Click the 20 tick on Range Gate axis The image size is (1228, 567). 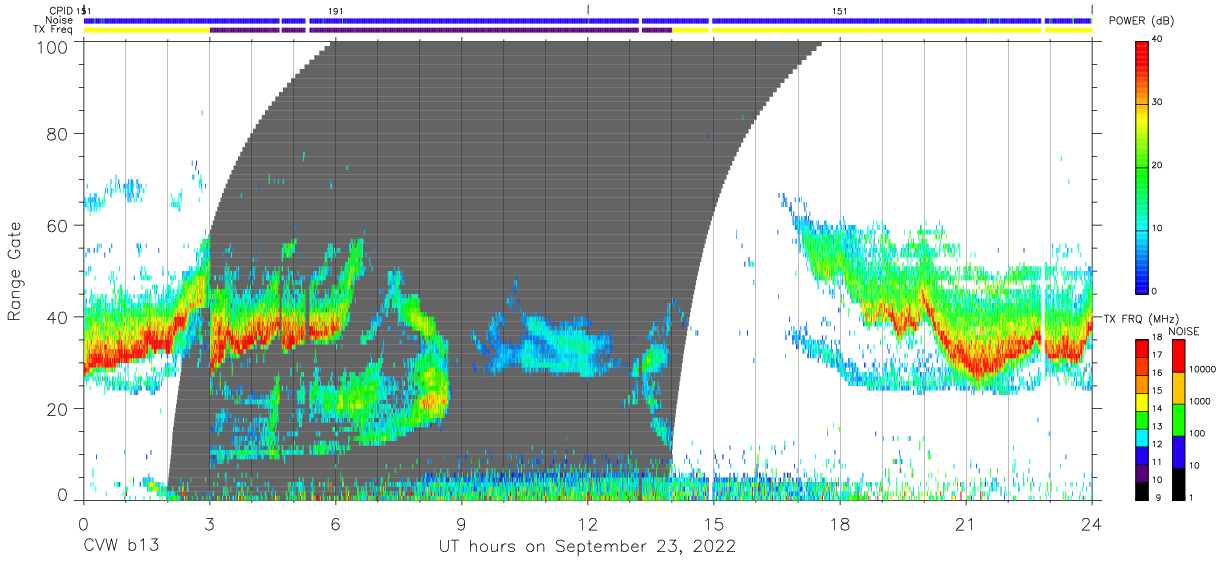59,408
